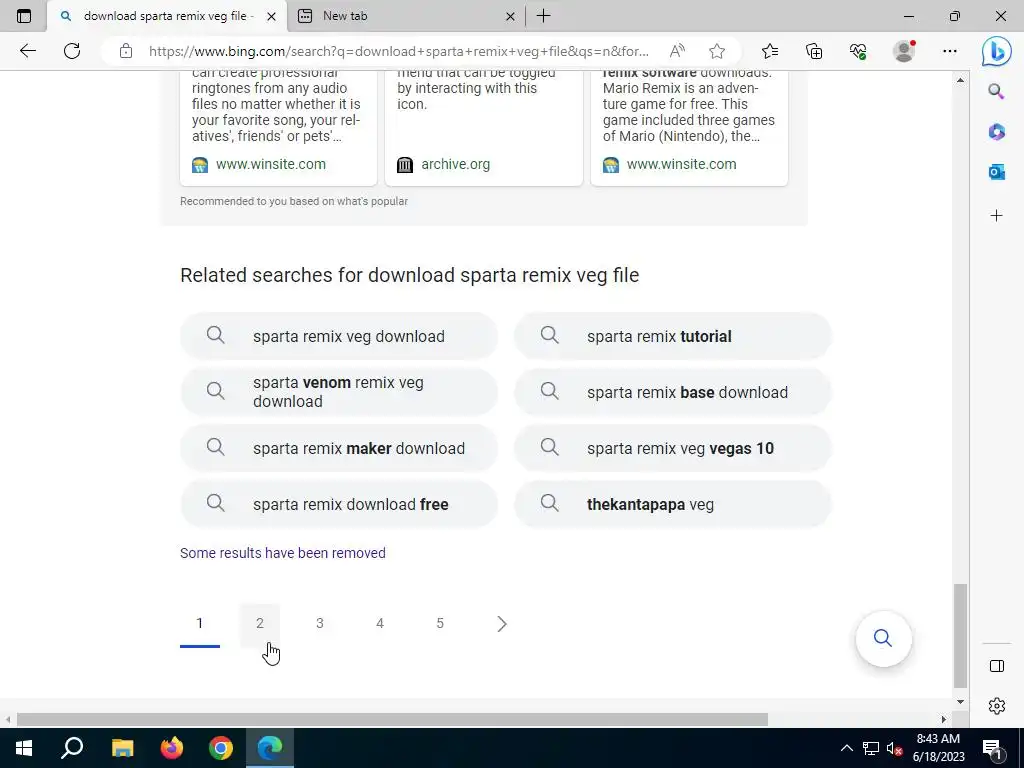
Task: Add a new sidebar app
Action: tap(996, 216)
